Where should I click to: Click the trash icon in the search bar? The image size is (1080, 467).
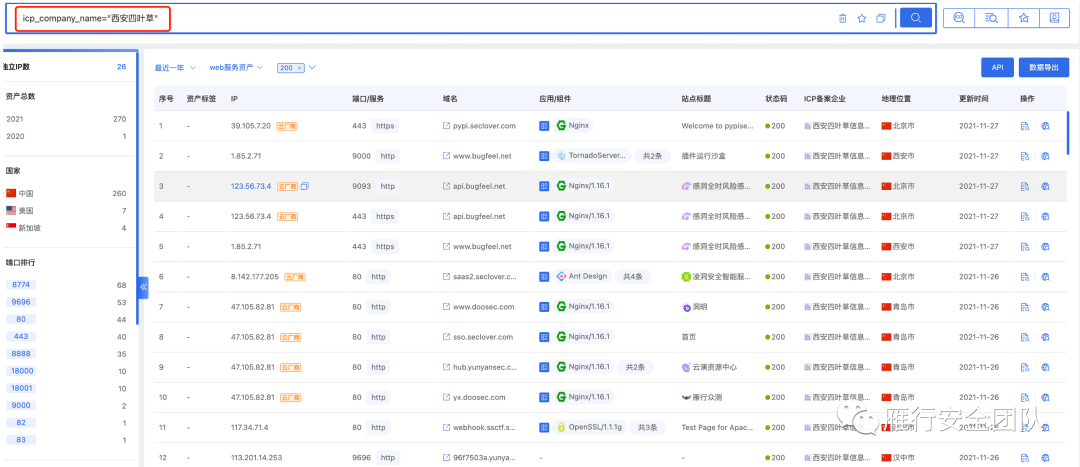point(842,19)
